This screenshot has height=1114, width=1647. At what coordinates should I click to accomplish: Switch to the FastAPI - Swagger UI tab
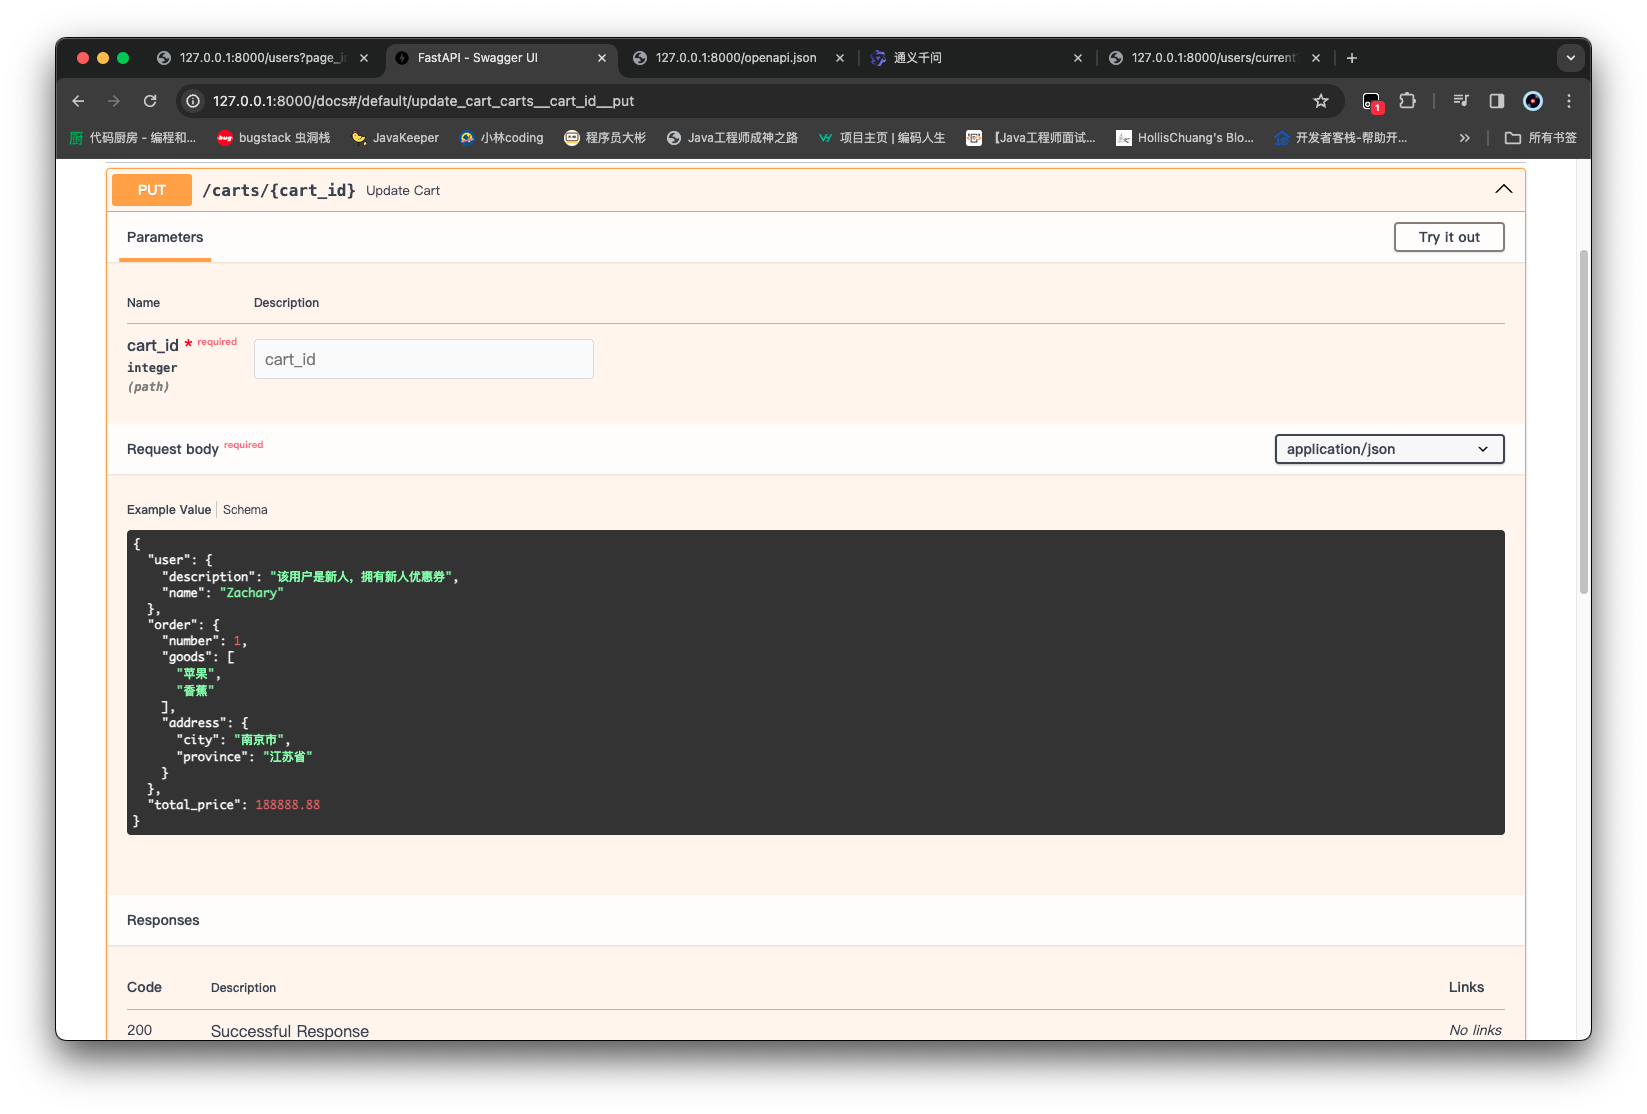click(500, 58)
